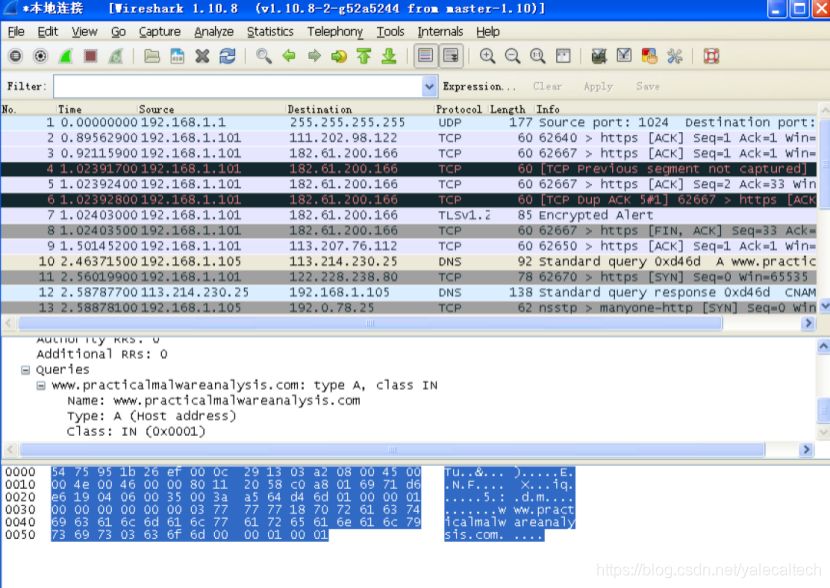Image resolution: width=830 pixels, height=588 pixels.
Task: Edit capture filters icon
Action: tap(599, 56)
